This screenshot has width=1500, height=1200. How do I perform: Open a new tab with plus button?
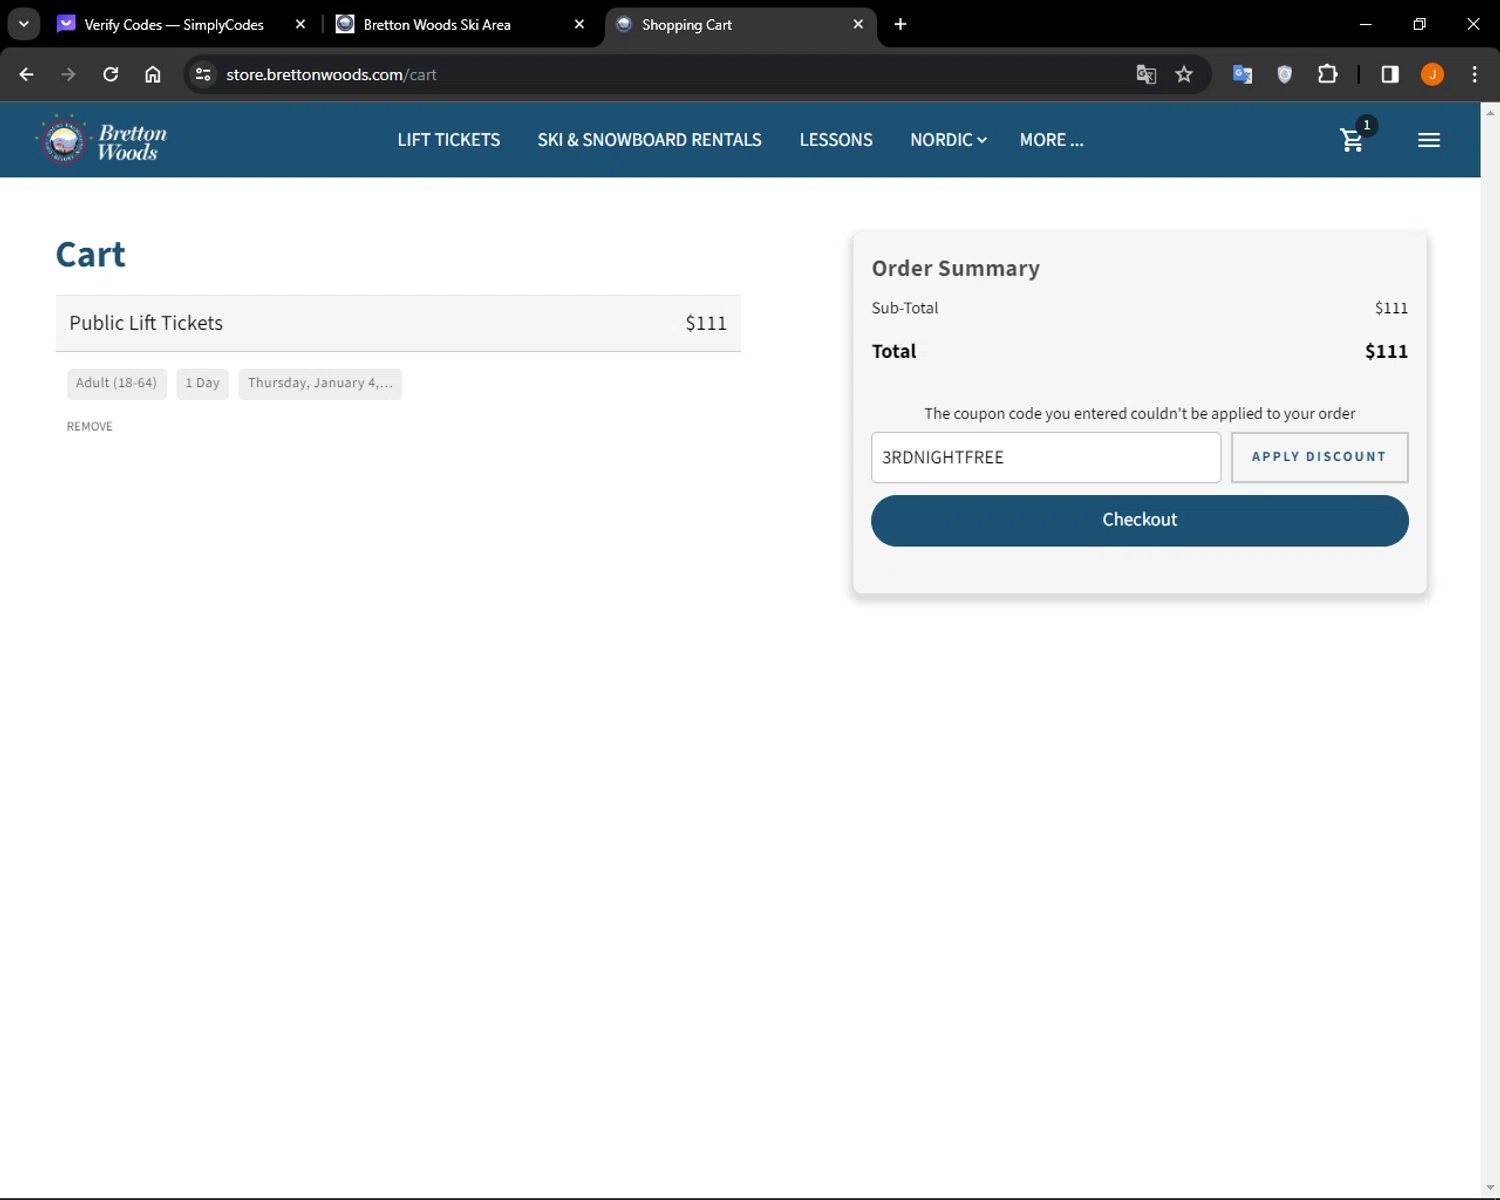tap(900, 24)
